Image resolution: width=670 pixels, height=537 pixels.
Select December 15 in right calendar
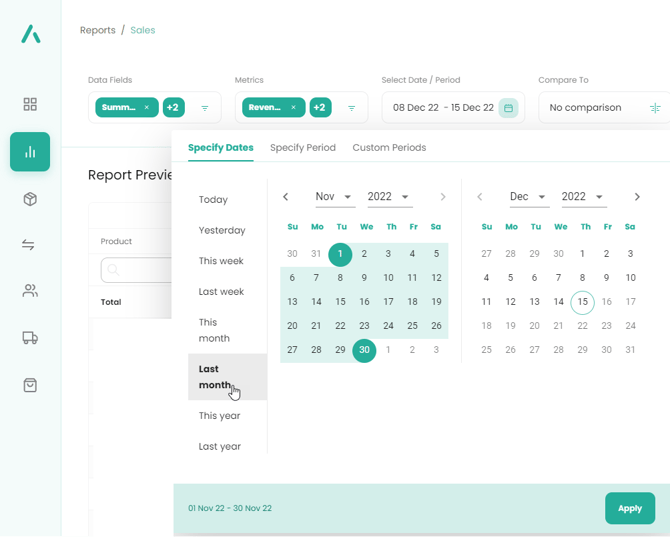click(582, 302)
